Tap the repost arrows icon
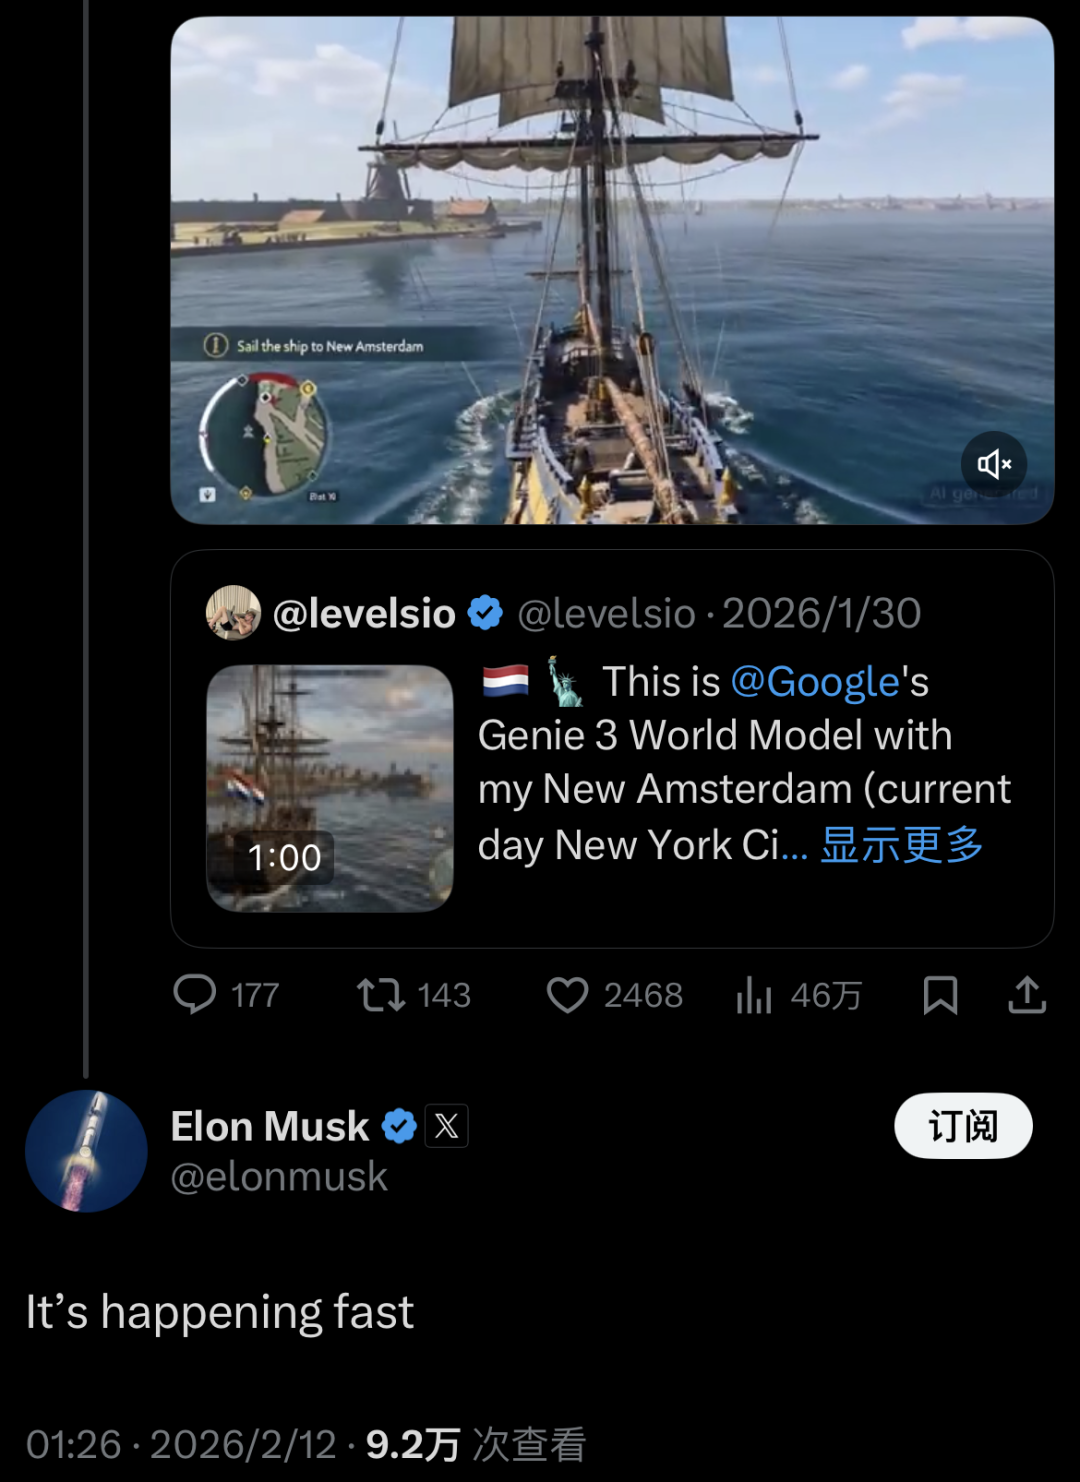The height and width of the screenshot is (1482, 1080). click(x=381, y=995)
